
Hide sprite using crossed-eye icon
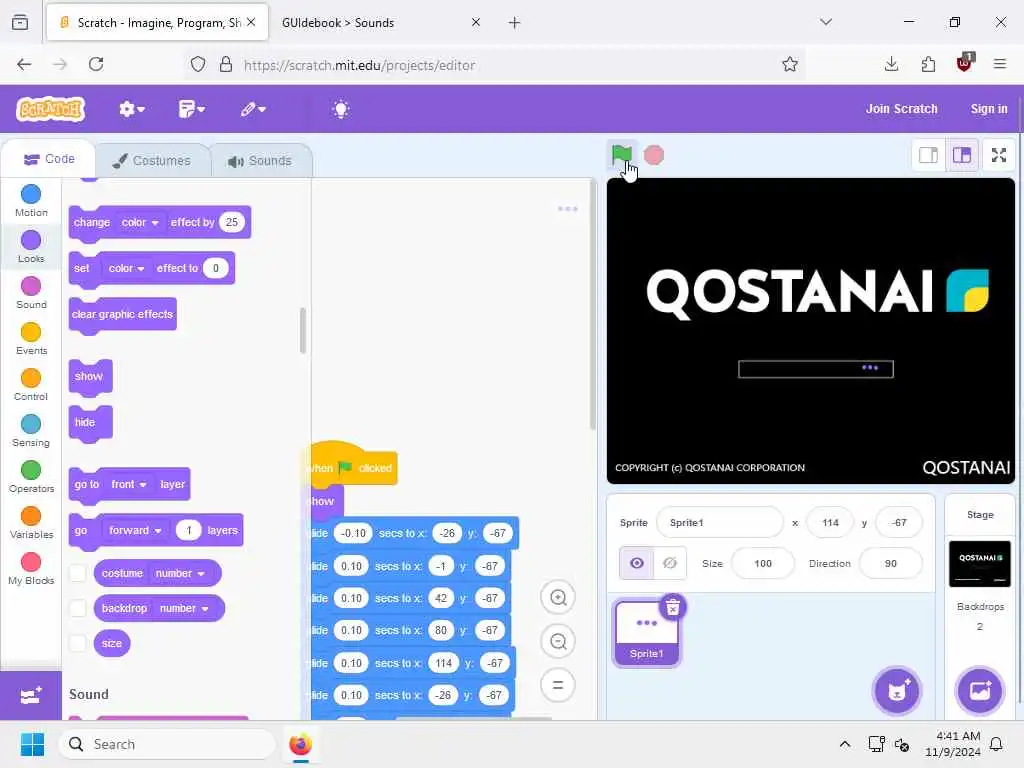(670, 563)
